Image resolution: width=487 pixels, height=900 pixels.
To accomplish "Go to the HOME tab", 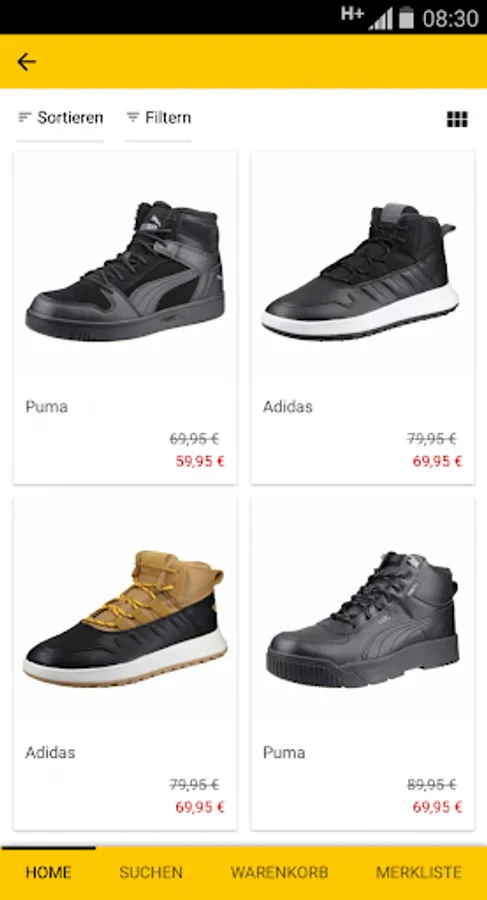I will click(x=48, y=872).
